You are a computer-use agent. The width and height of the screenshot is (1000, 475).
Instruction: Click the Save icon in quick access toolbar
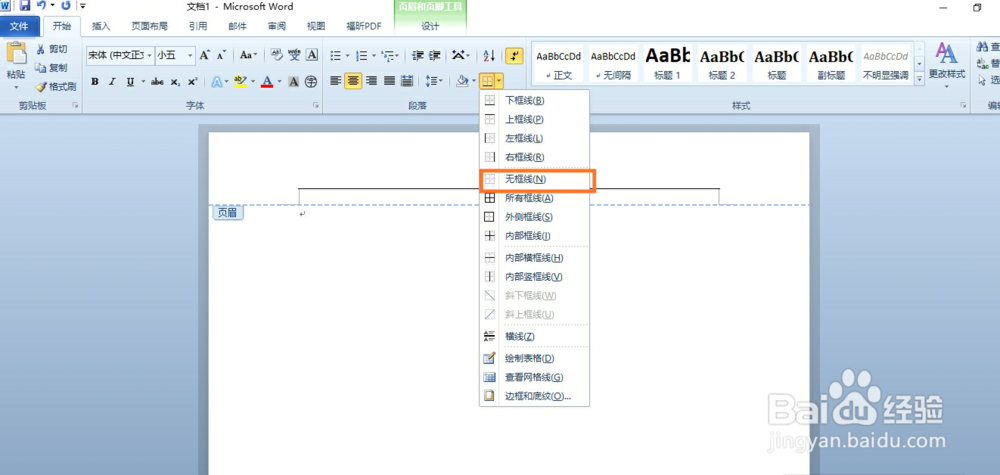(x=25, y=6)
